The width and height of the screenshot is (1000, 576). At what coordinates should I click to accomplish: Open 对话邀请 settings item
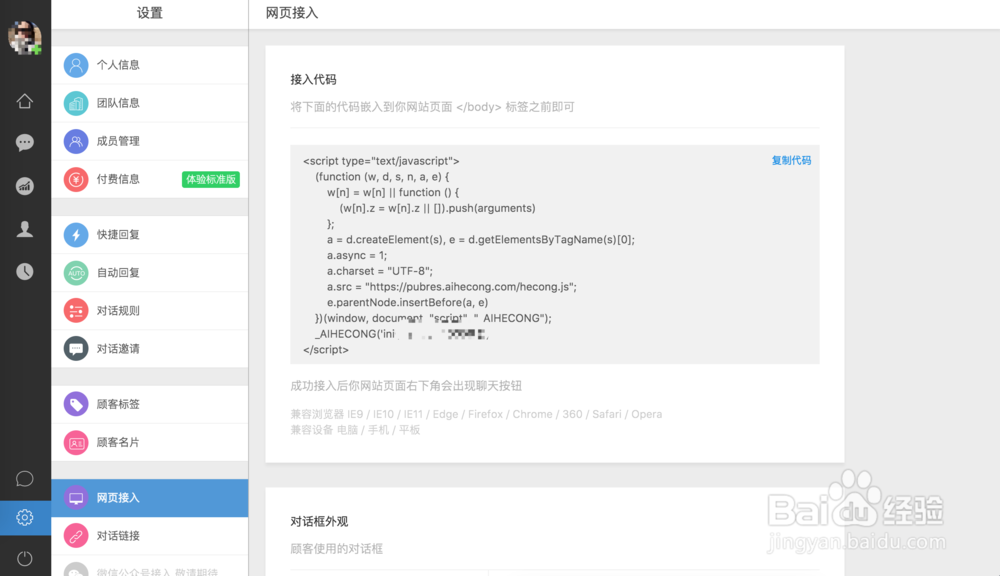[x=150, y=349]
